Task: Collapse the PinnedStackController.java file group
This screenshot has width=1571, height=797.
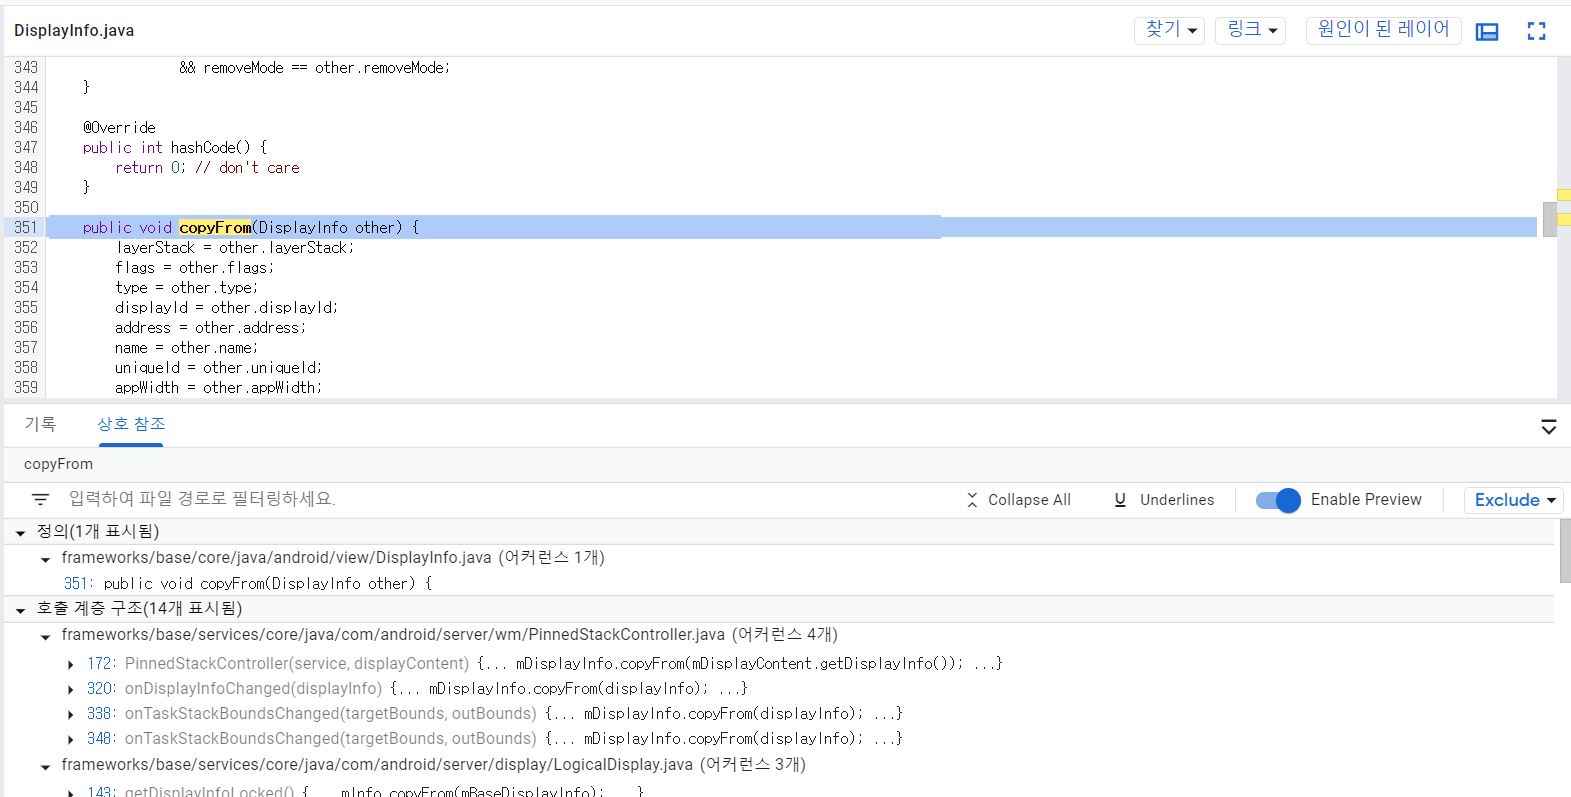Action: [45, 636]
